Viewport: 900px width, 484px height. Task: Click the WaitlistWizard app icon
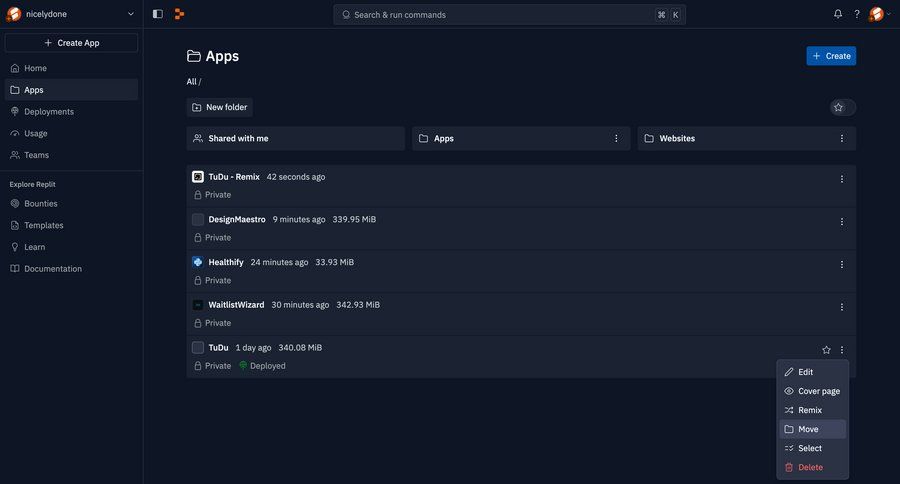(197, 305)
